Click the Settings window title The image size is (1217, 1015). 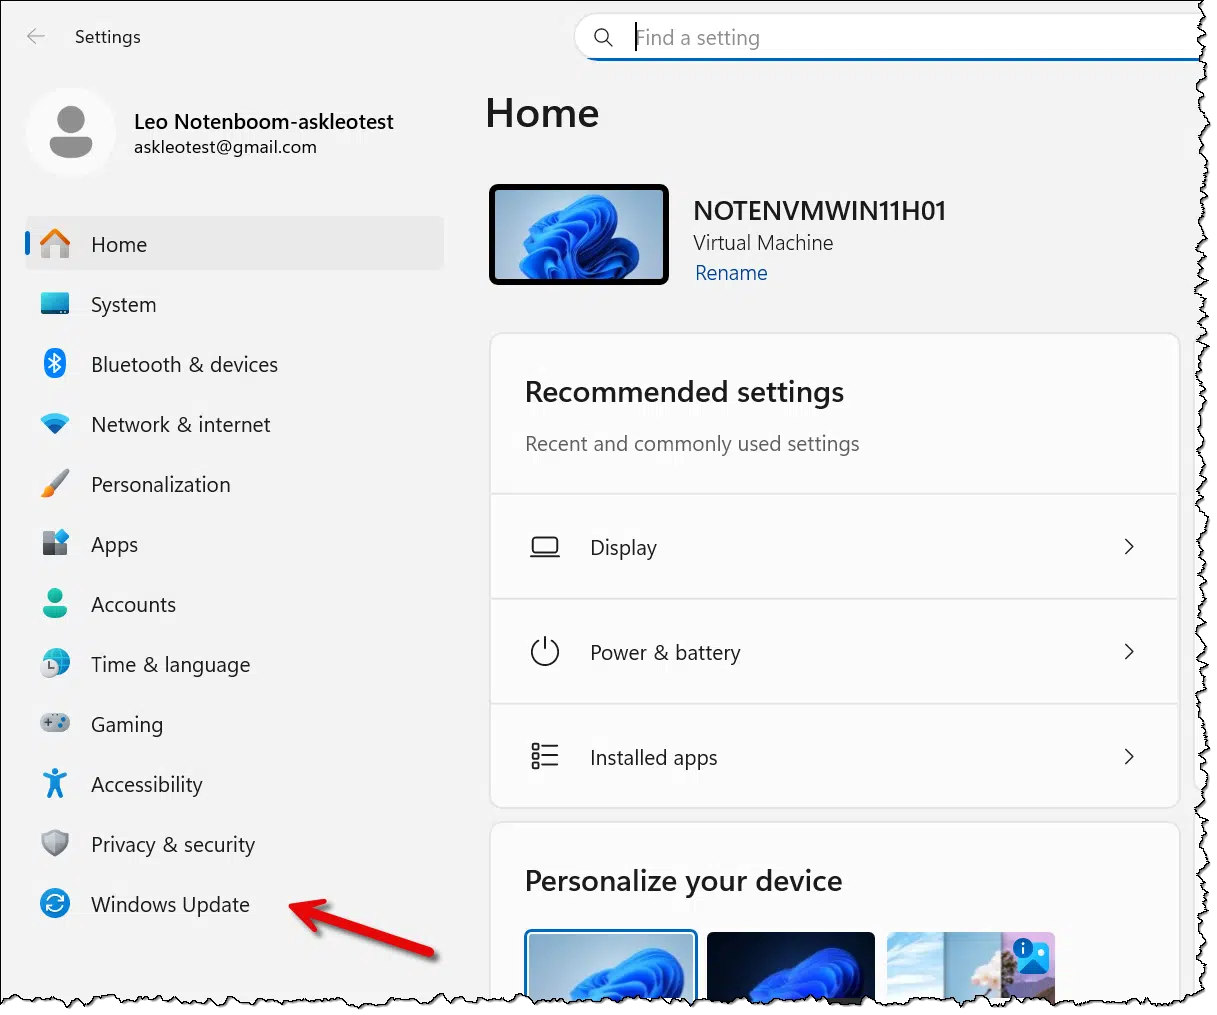pos(108,37)
